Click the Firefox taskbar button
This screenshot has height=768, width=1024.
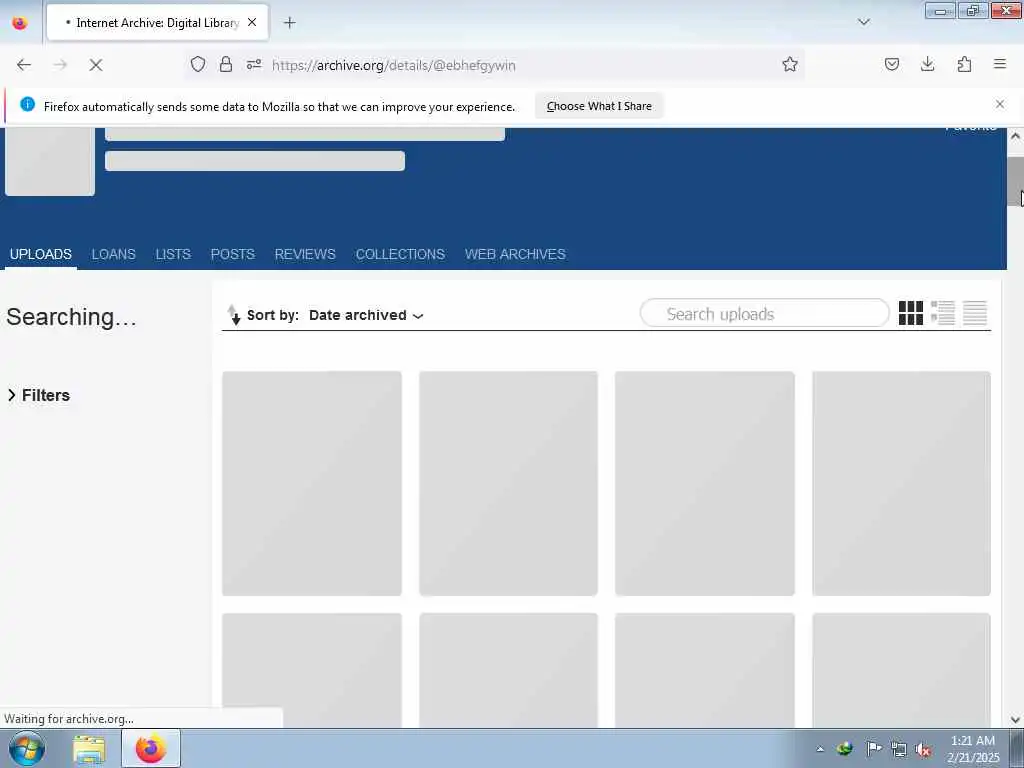point(151,748)
